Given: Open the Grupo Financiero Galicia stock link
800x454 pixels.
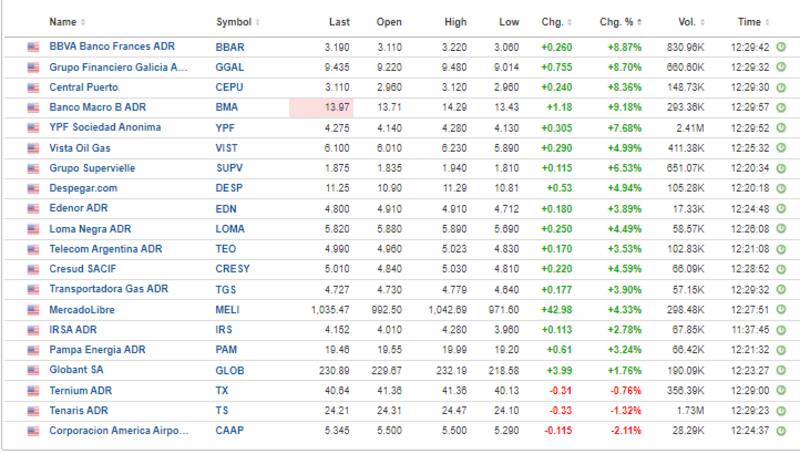Looking at the screenshot, I should [118, 67].
